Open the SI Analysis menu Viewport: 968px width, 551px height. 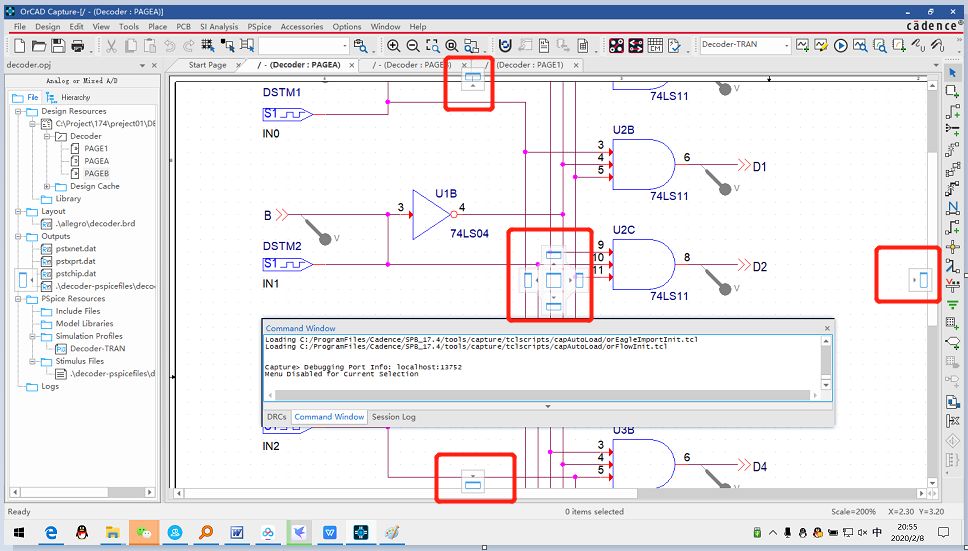pyautogui.click(x=219, y=27)
